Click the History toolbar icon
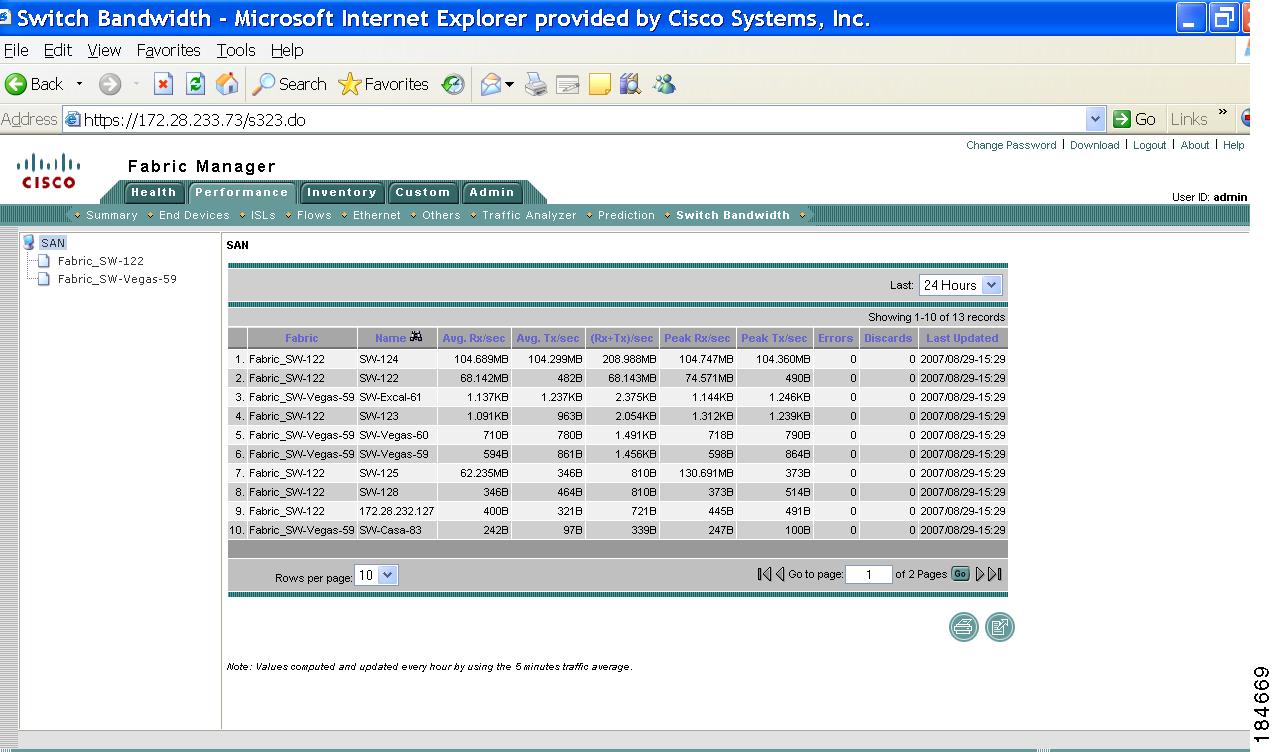1275x752 pixels. tap(453, 85)
